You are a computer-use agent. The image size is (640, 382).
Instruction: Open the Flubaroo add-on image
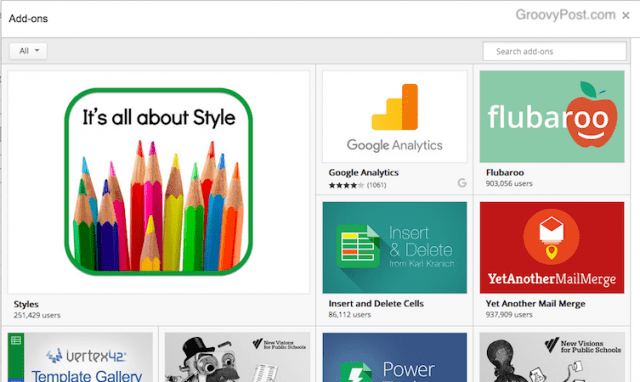coord(552,117)
